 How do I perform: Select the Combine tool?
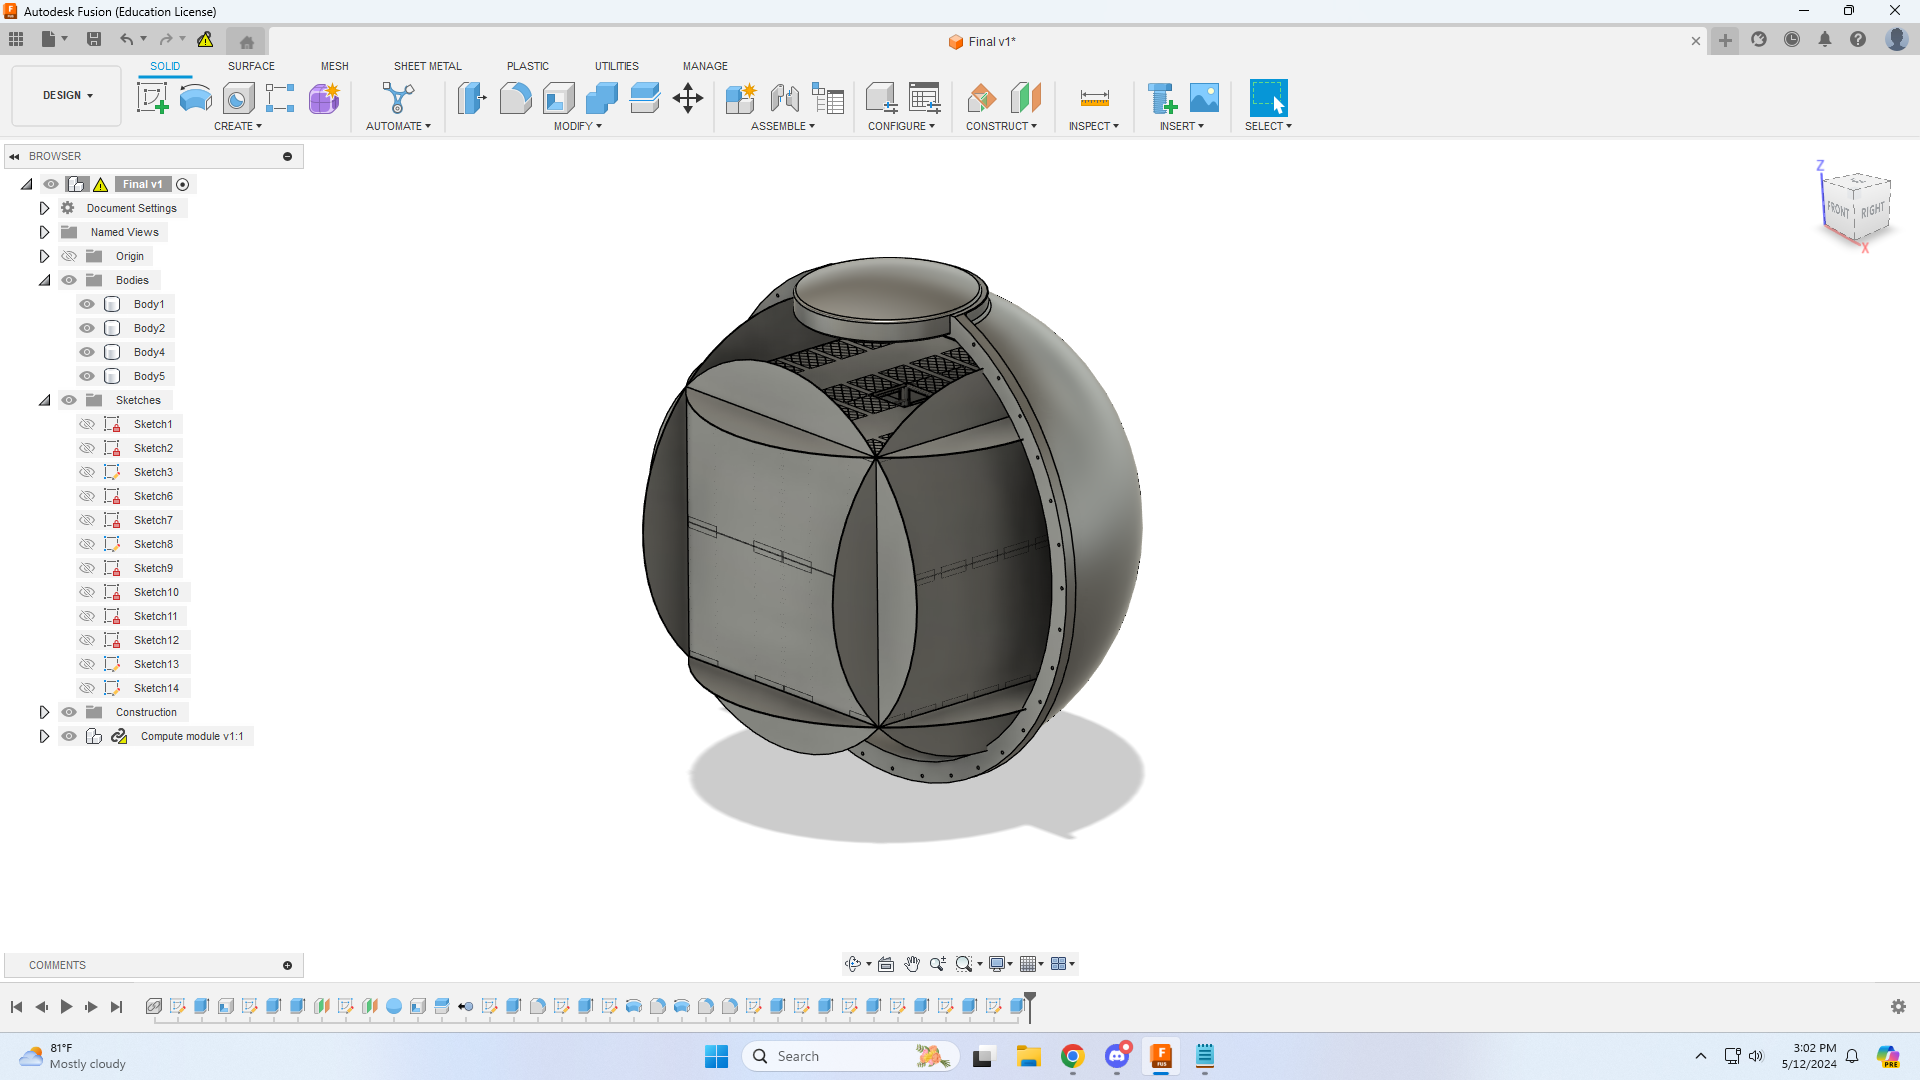click(x=602, y=98)
